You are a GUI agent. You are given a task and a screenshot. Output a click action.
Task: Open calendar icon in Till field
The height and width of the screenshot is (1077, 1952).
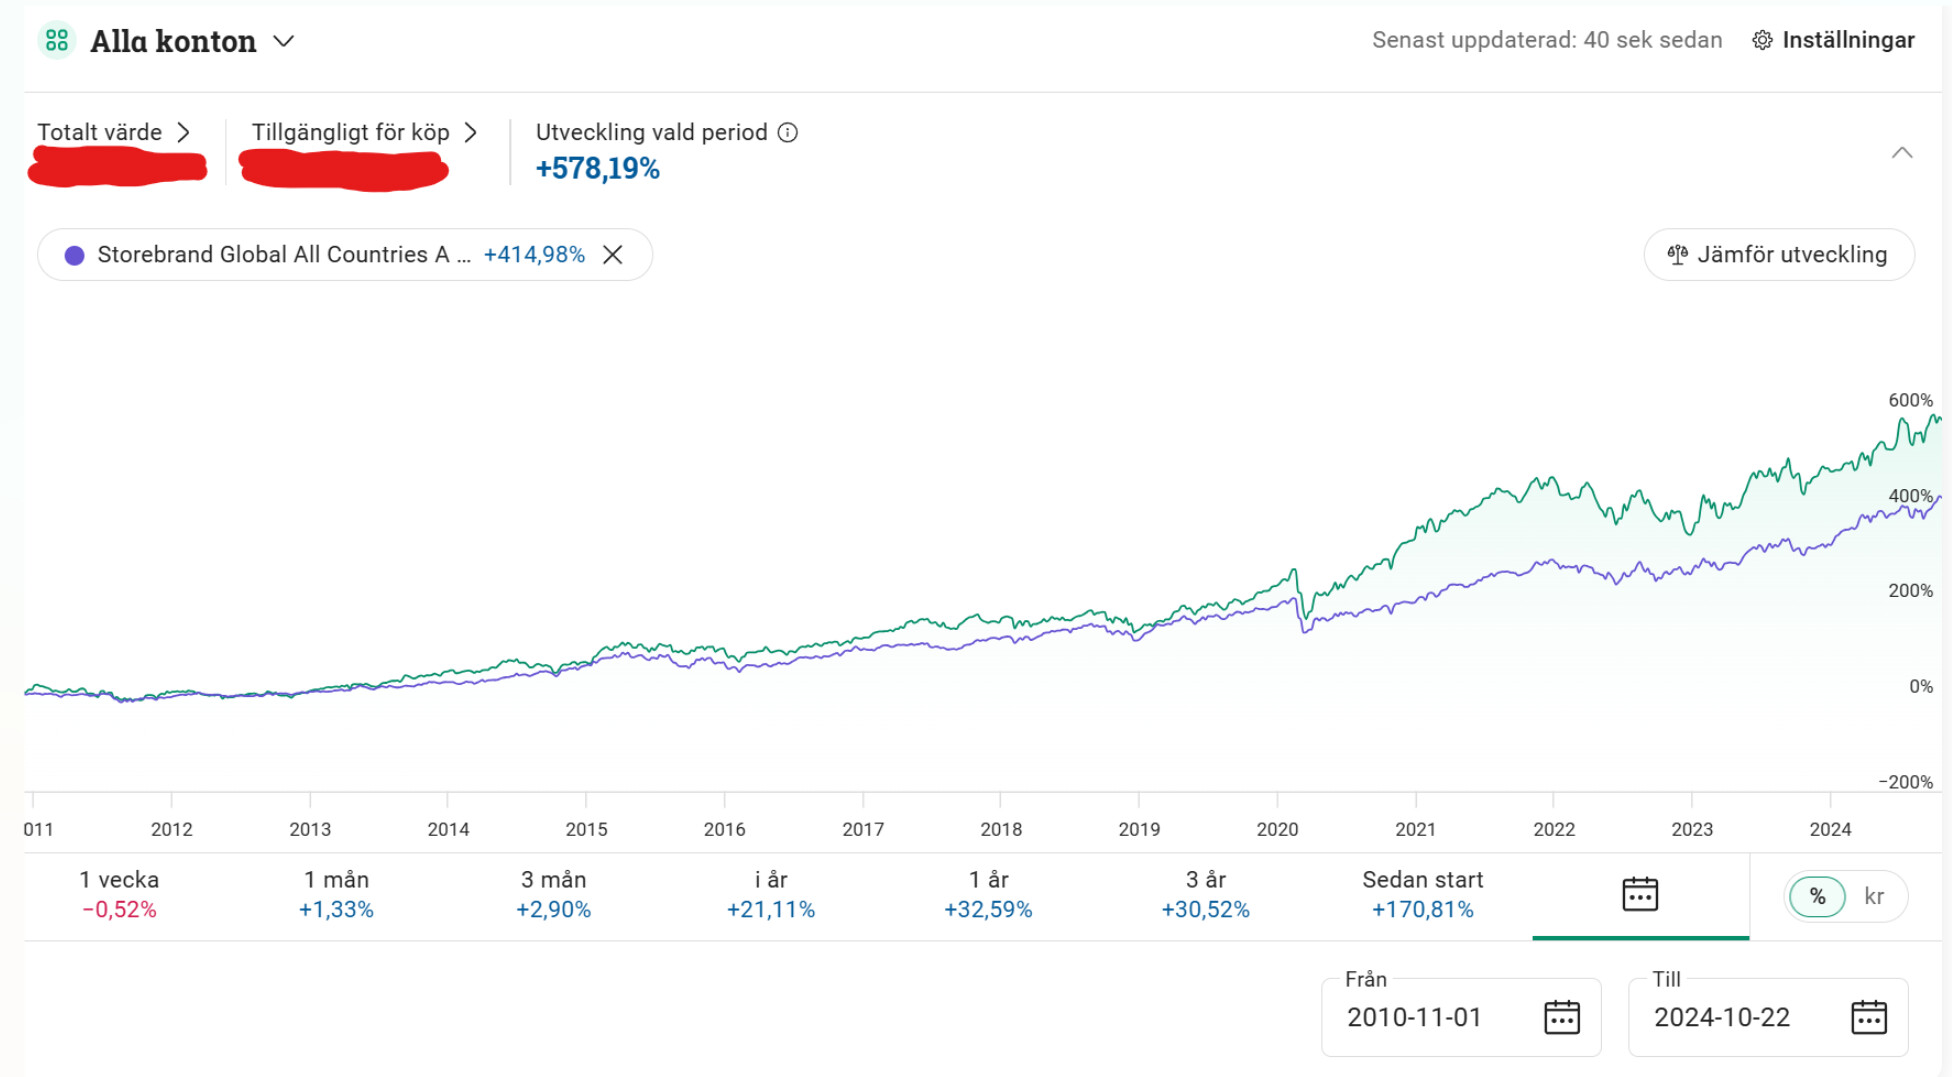coord(1868,1017)
